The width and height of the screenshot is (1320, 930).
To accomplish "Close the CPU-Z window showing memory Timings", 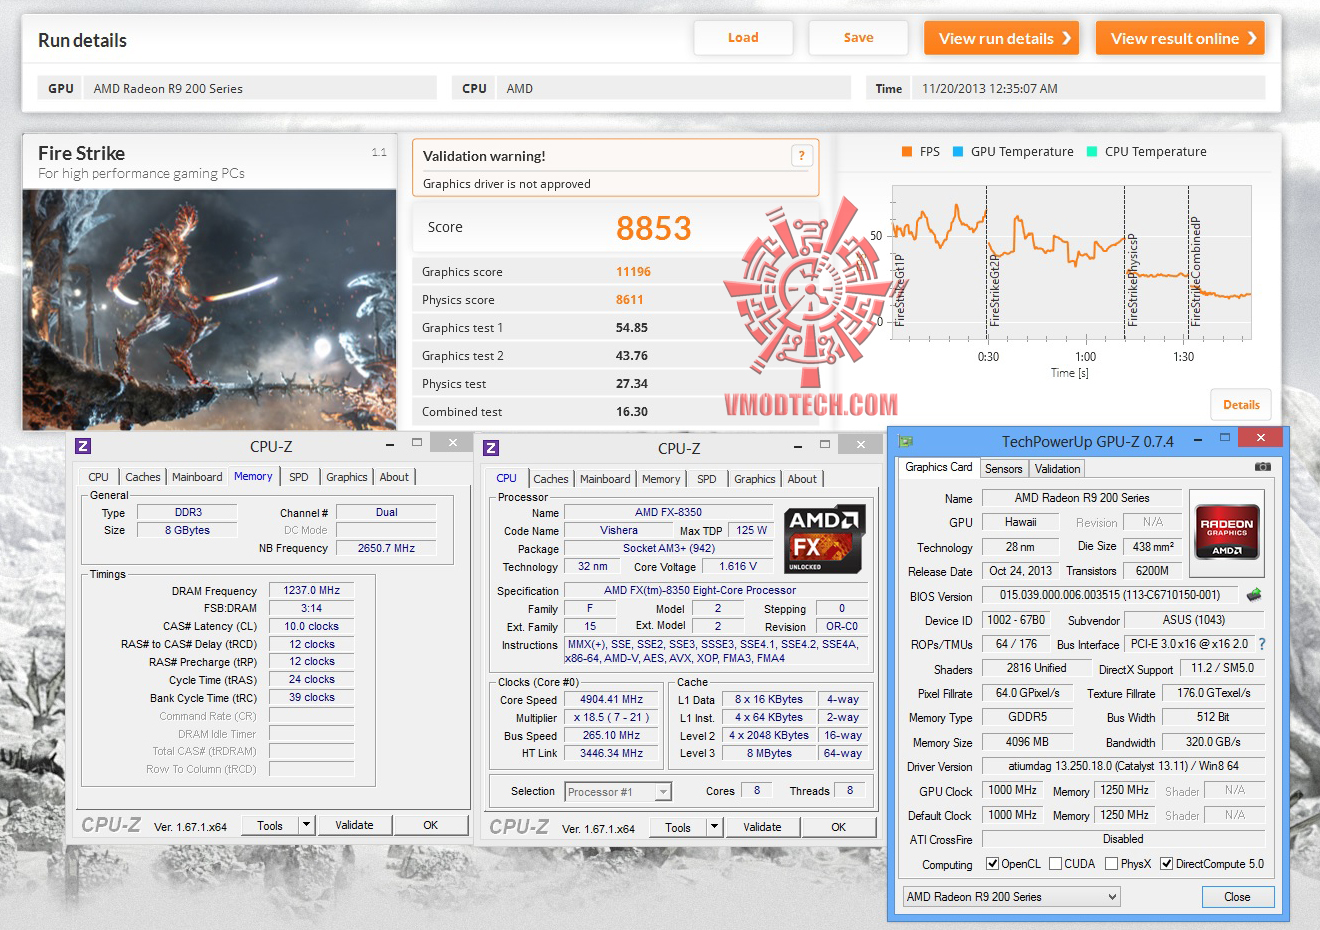I will [x=452, y=443].
